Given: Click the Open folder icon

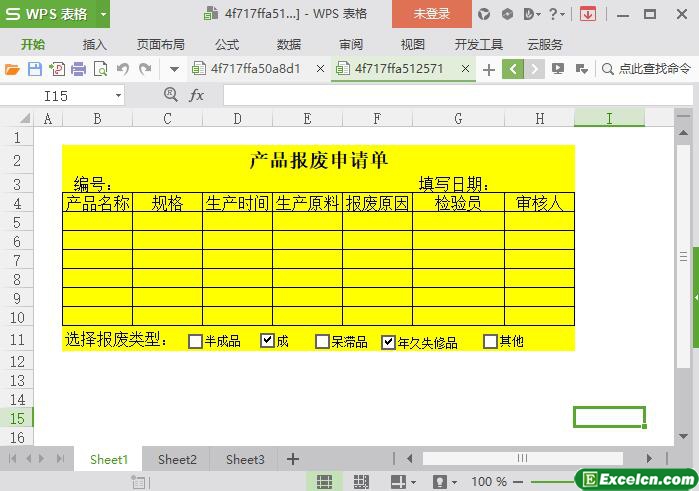Looking at the screenshot, I should click(12, 69).
